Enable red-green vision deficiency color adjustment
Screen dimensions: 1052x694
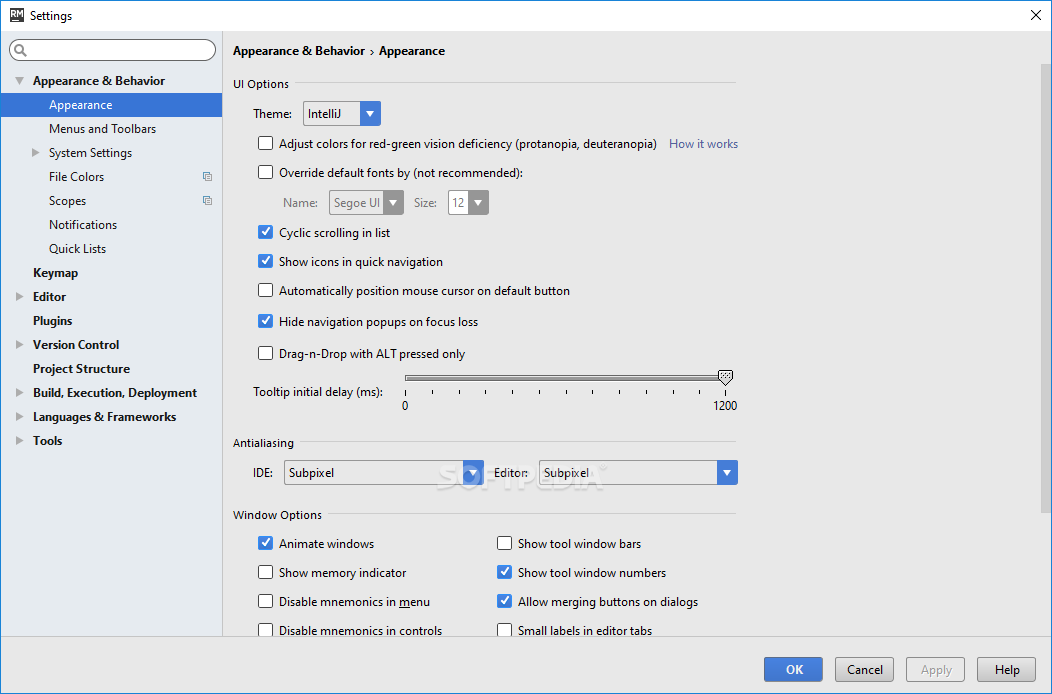(266, 144)
